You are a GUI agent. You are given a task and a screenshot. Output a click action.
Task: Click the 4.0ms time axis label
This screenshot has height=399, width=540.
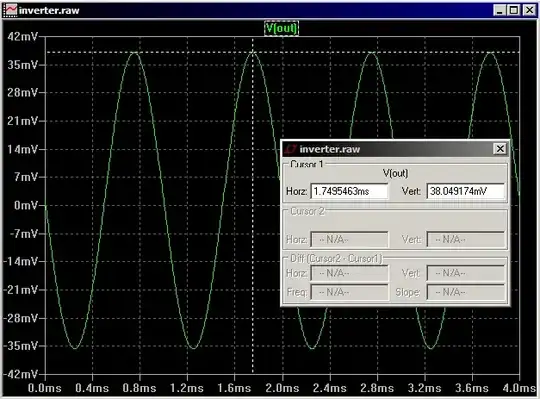pyautogui.click(x=519, y=388)
